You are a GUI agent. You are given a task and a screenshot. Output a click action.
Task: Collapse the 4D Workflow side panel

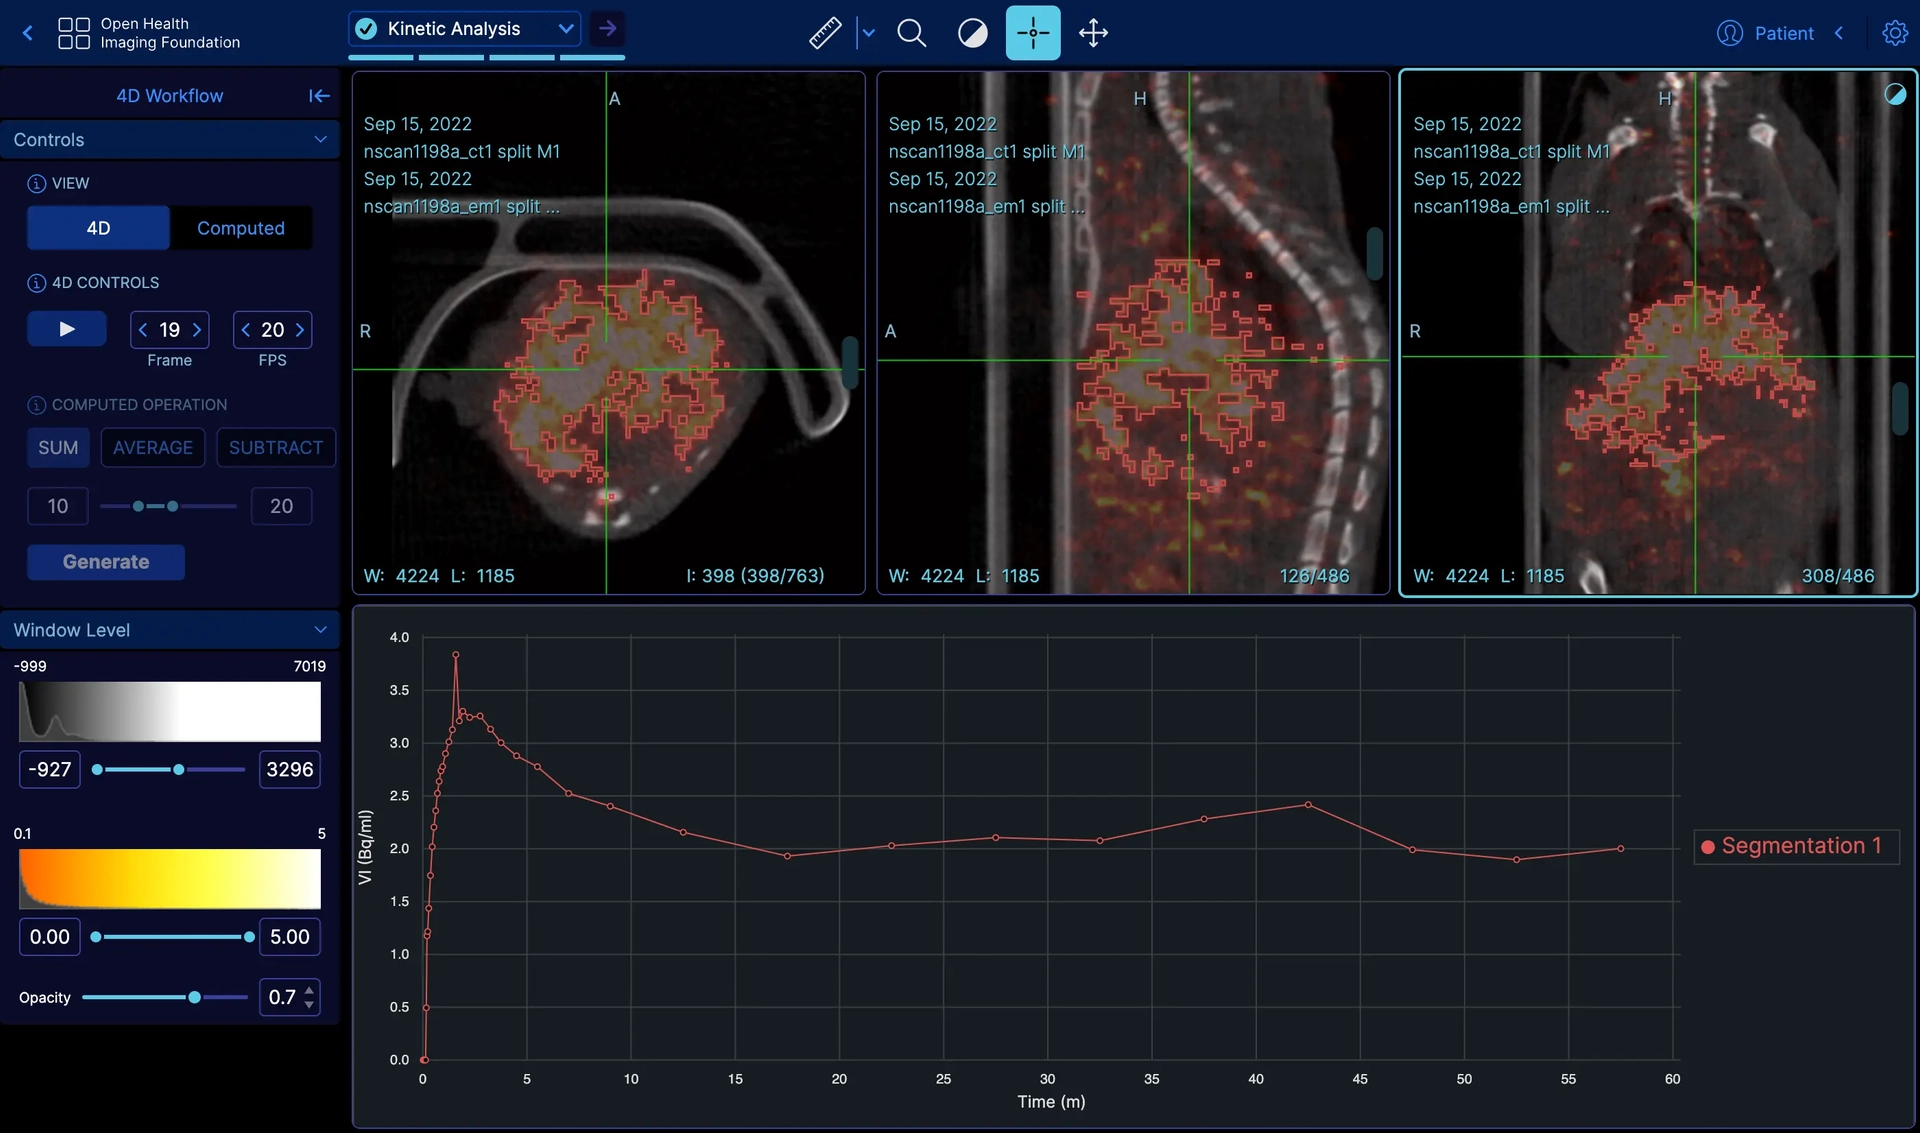[x=319, y=96]
